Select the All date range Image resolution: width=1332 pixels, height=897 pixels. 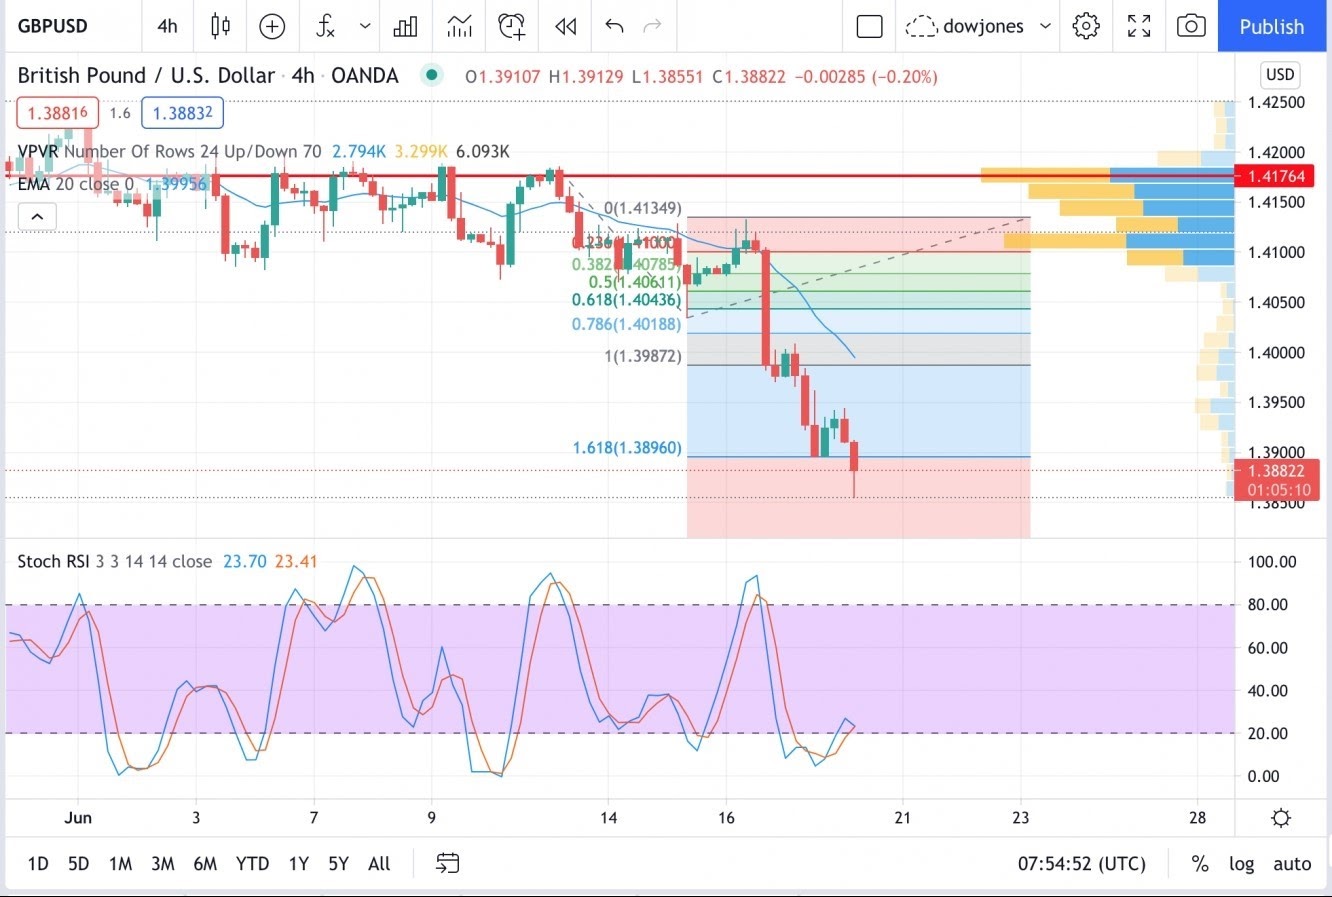(379, 863)
